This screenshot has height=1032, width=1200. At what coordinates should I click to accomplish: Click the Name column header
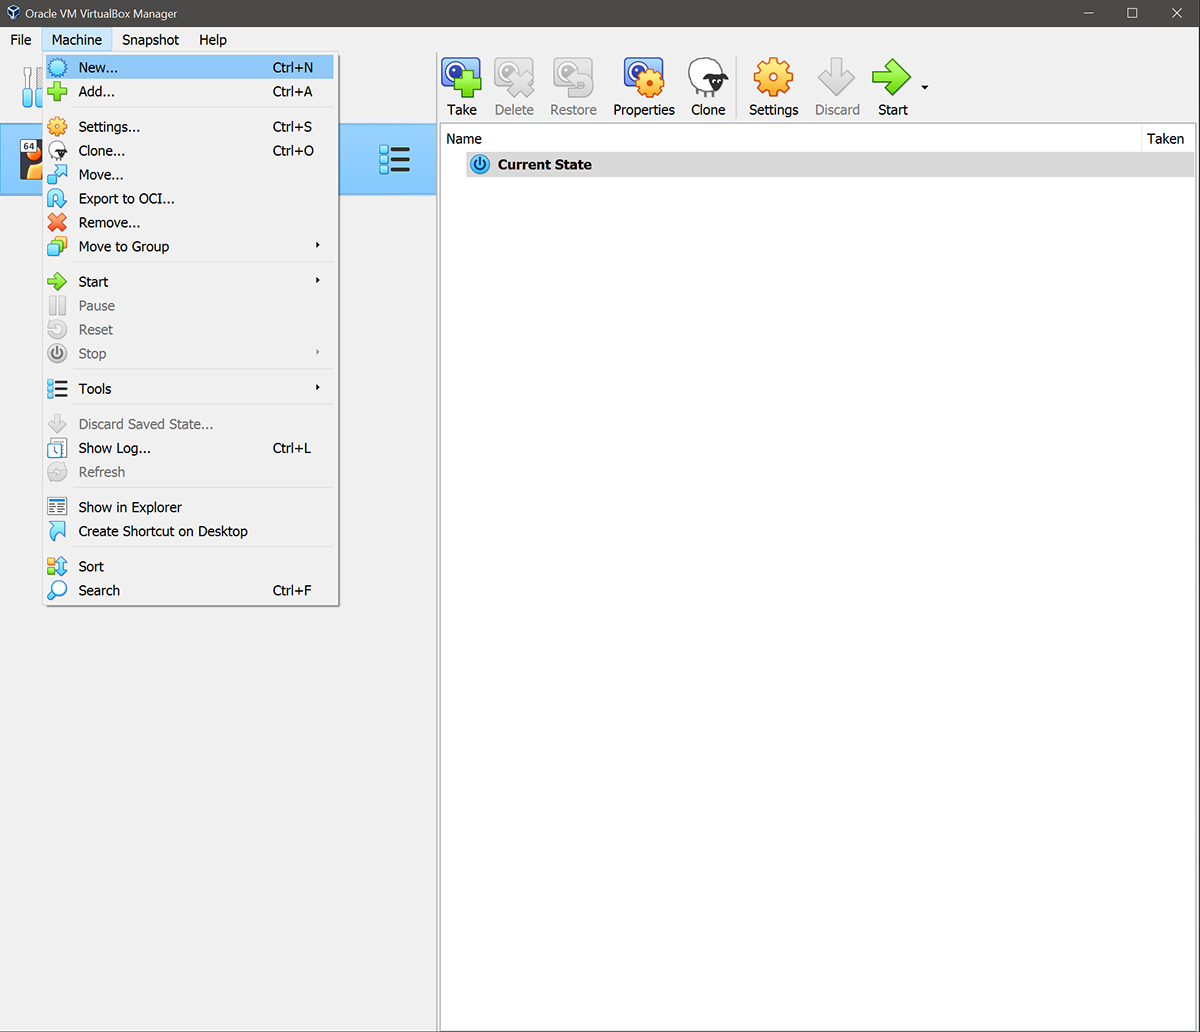pyautogui.click(x=791, y=139)
